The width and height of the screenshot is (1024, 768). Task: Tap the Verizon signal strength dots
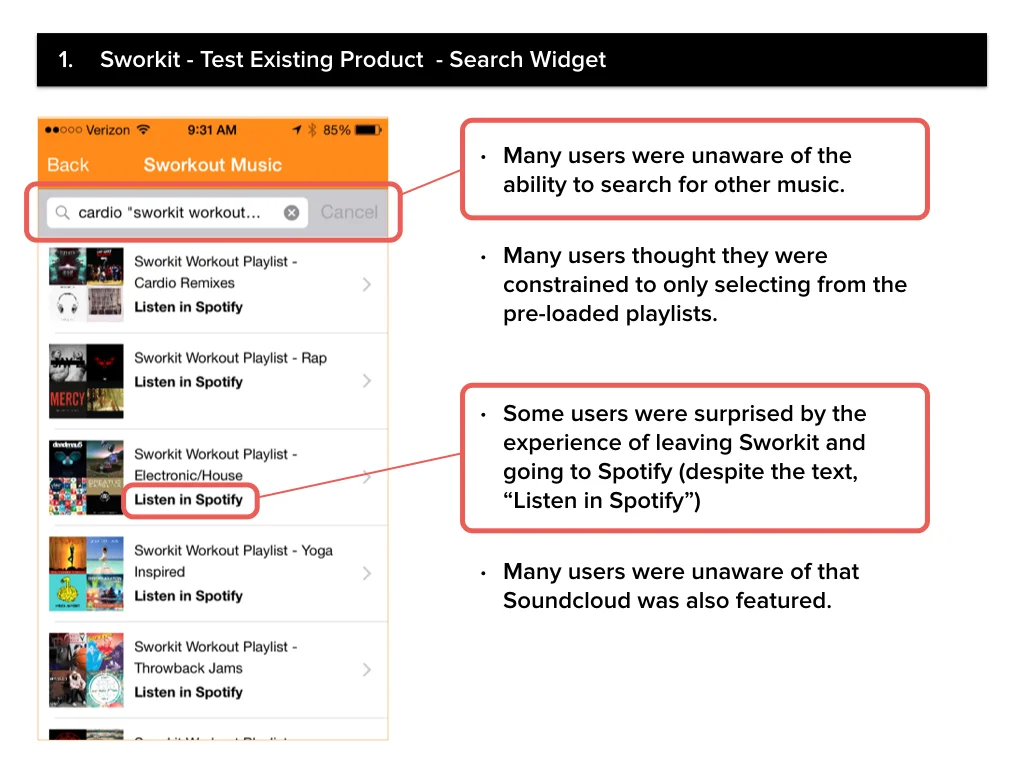pos(63,130)
